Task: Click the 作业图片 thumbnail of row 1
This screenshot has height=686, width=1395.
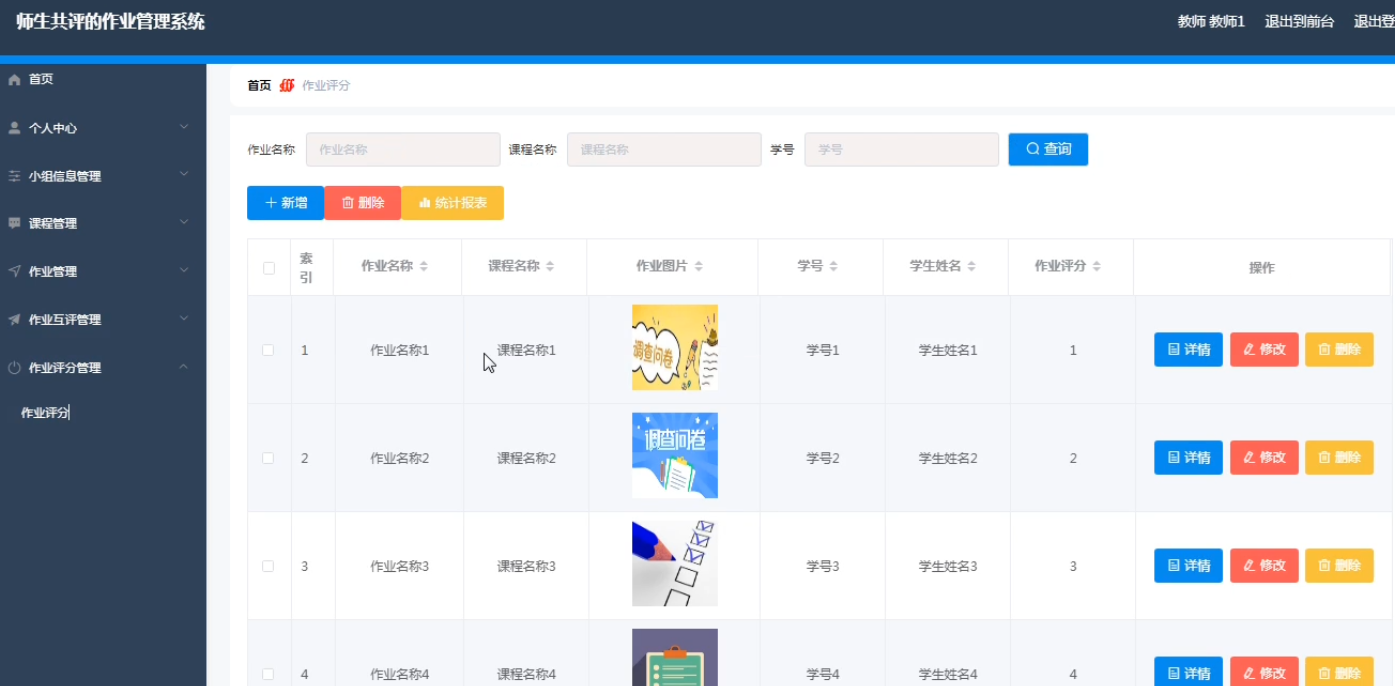Action: [x=674, y=347]
